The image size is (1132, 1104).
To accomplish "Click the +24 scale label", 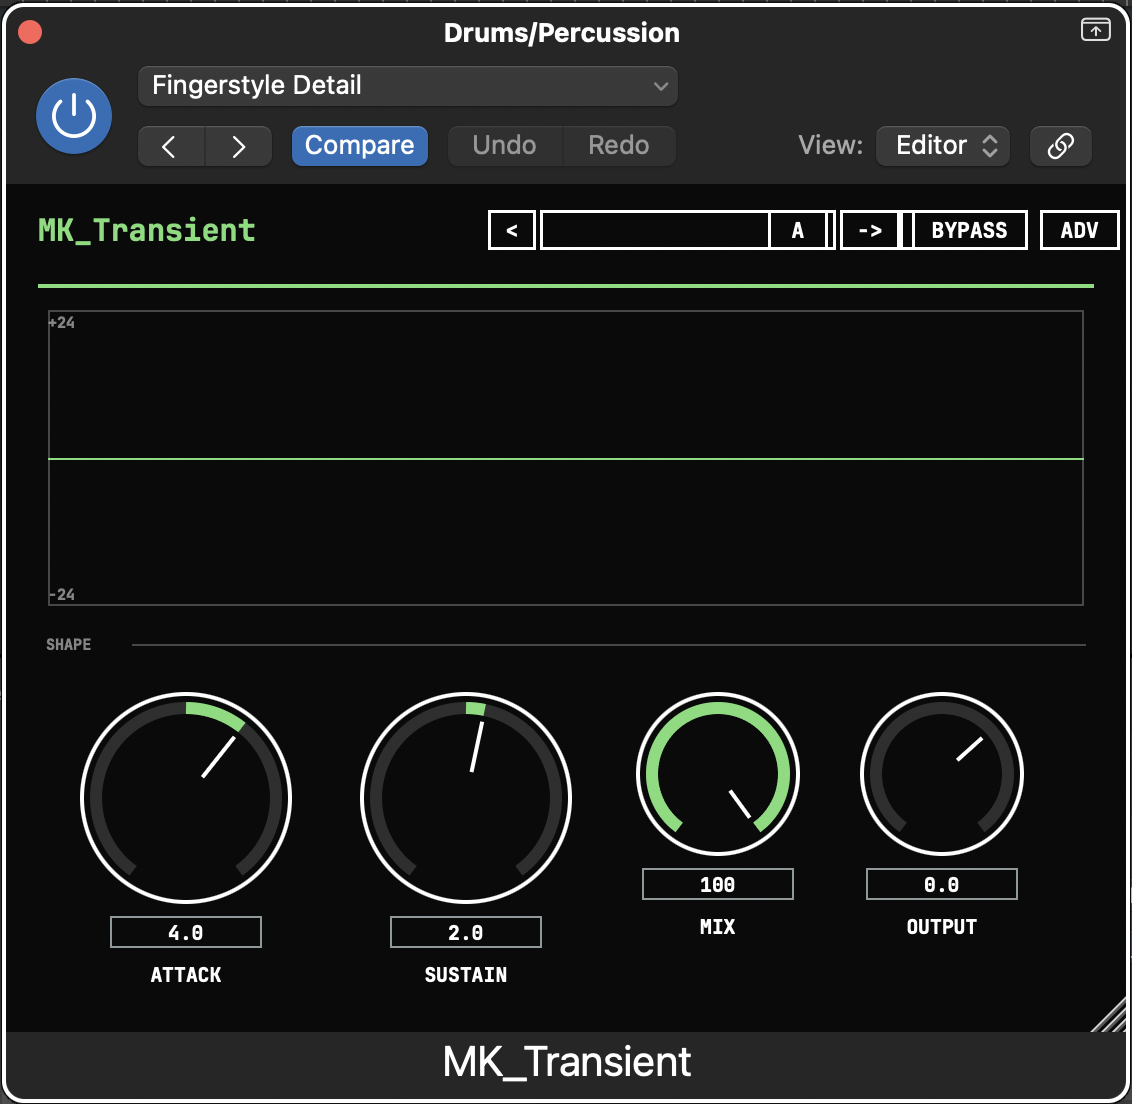I will [x=61, y=323].
